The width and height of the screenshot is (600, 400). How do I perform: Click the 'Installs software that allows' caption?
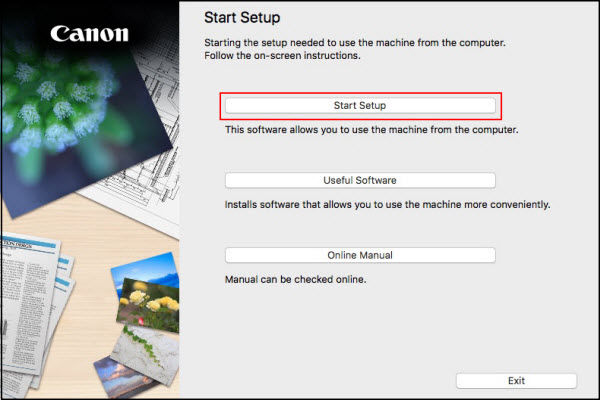click(387, 204)
